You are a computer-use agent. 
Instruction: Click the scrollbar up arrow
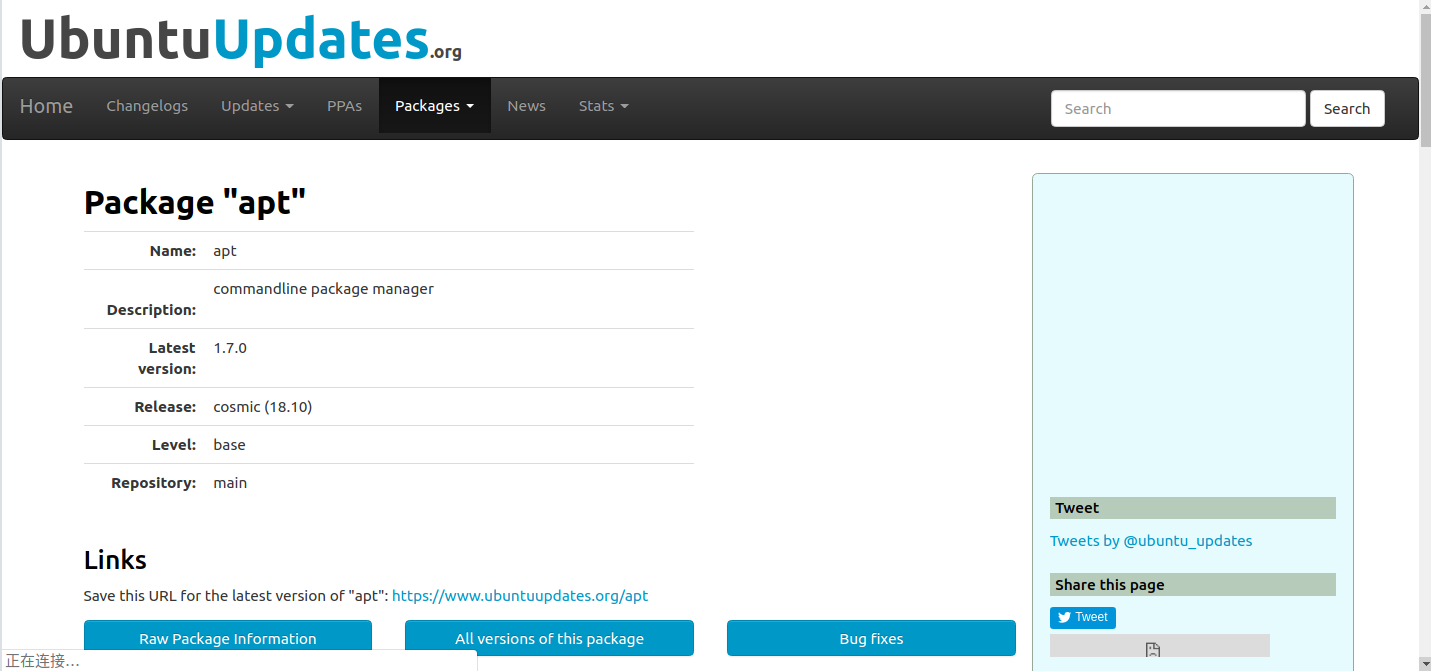[1425, 7]
